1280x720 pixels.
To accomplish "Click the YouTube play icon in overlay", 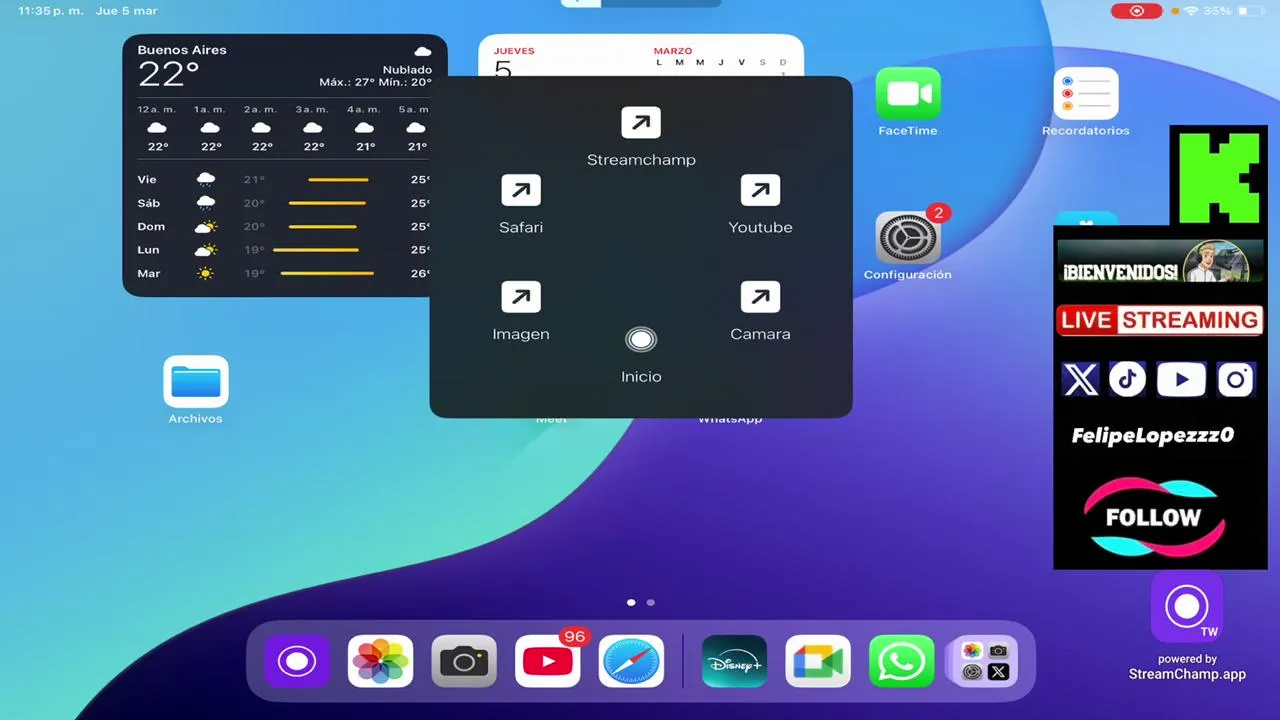I will coord(1182,380).
